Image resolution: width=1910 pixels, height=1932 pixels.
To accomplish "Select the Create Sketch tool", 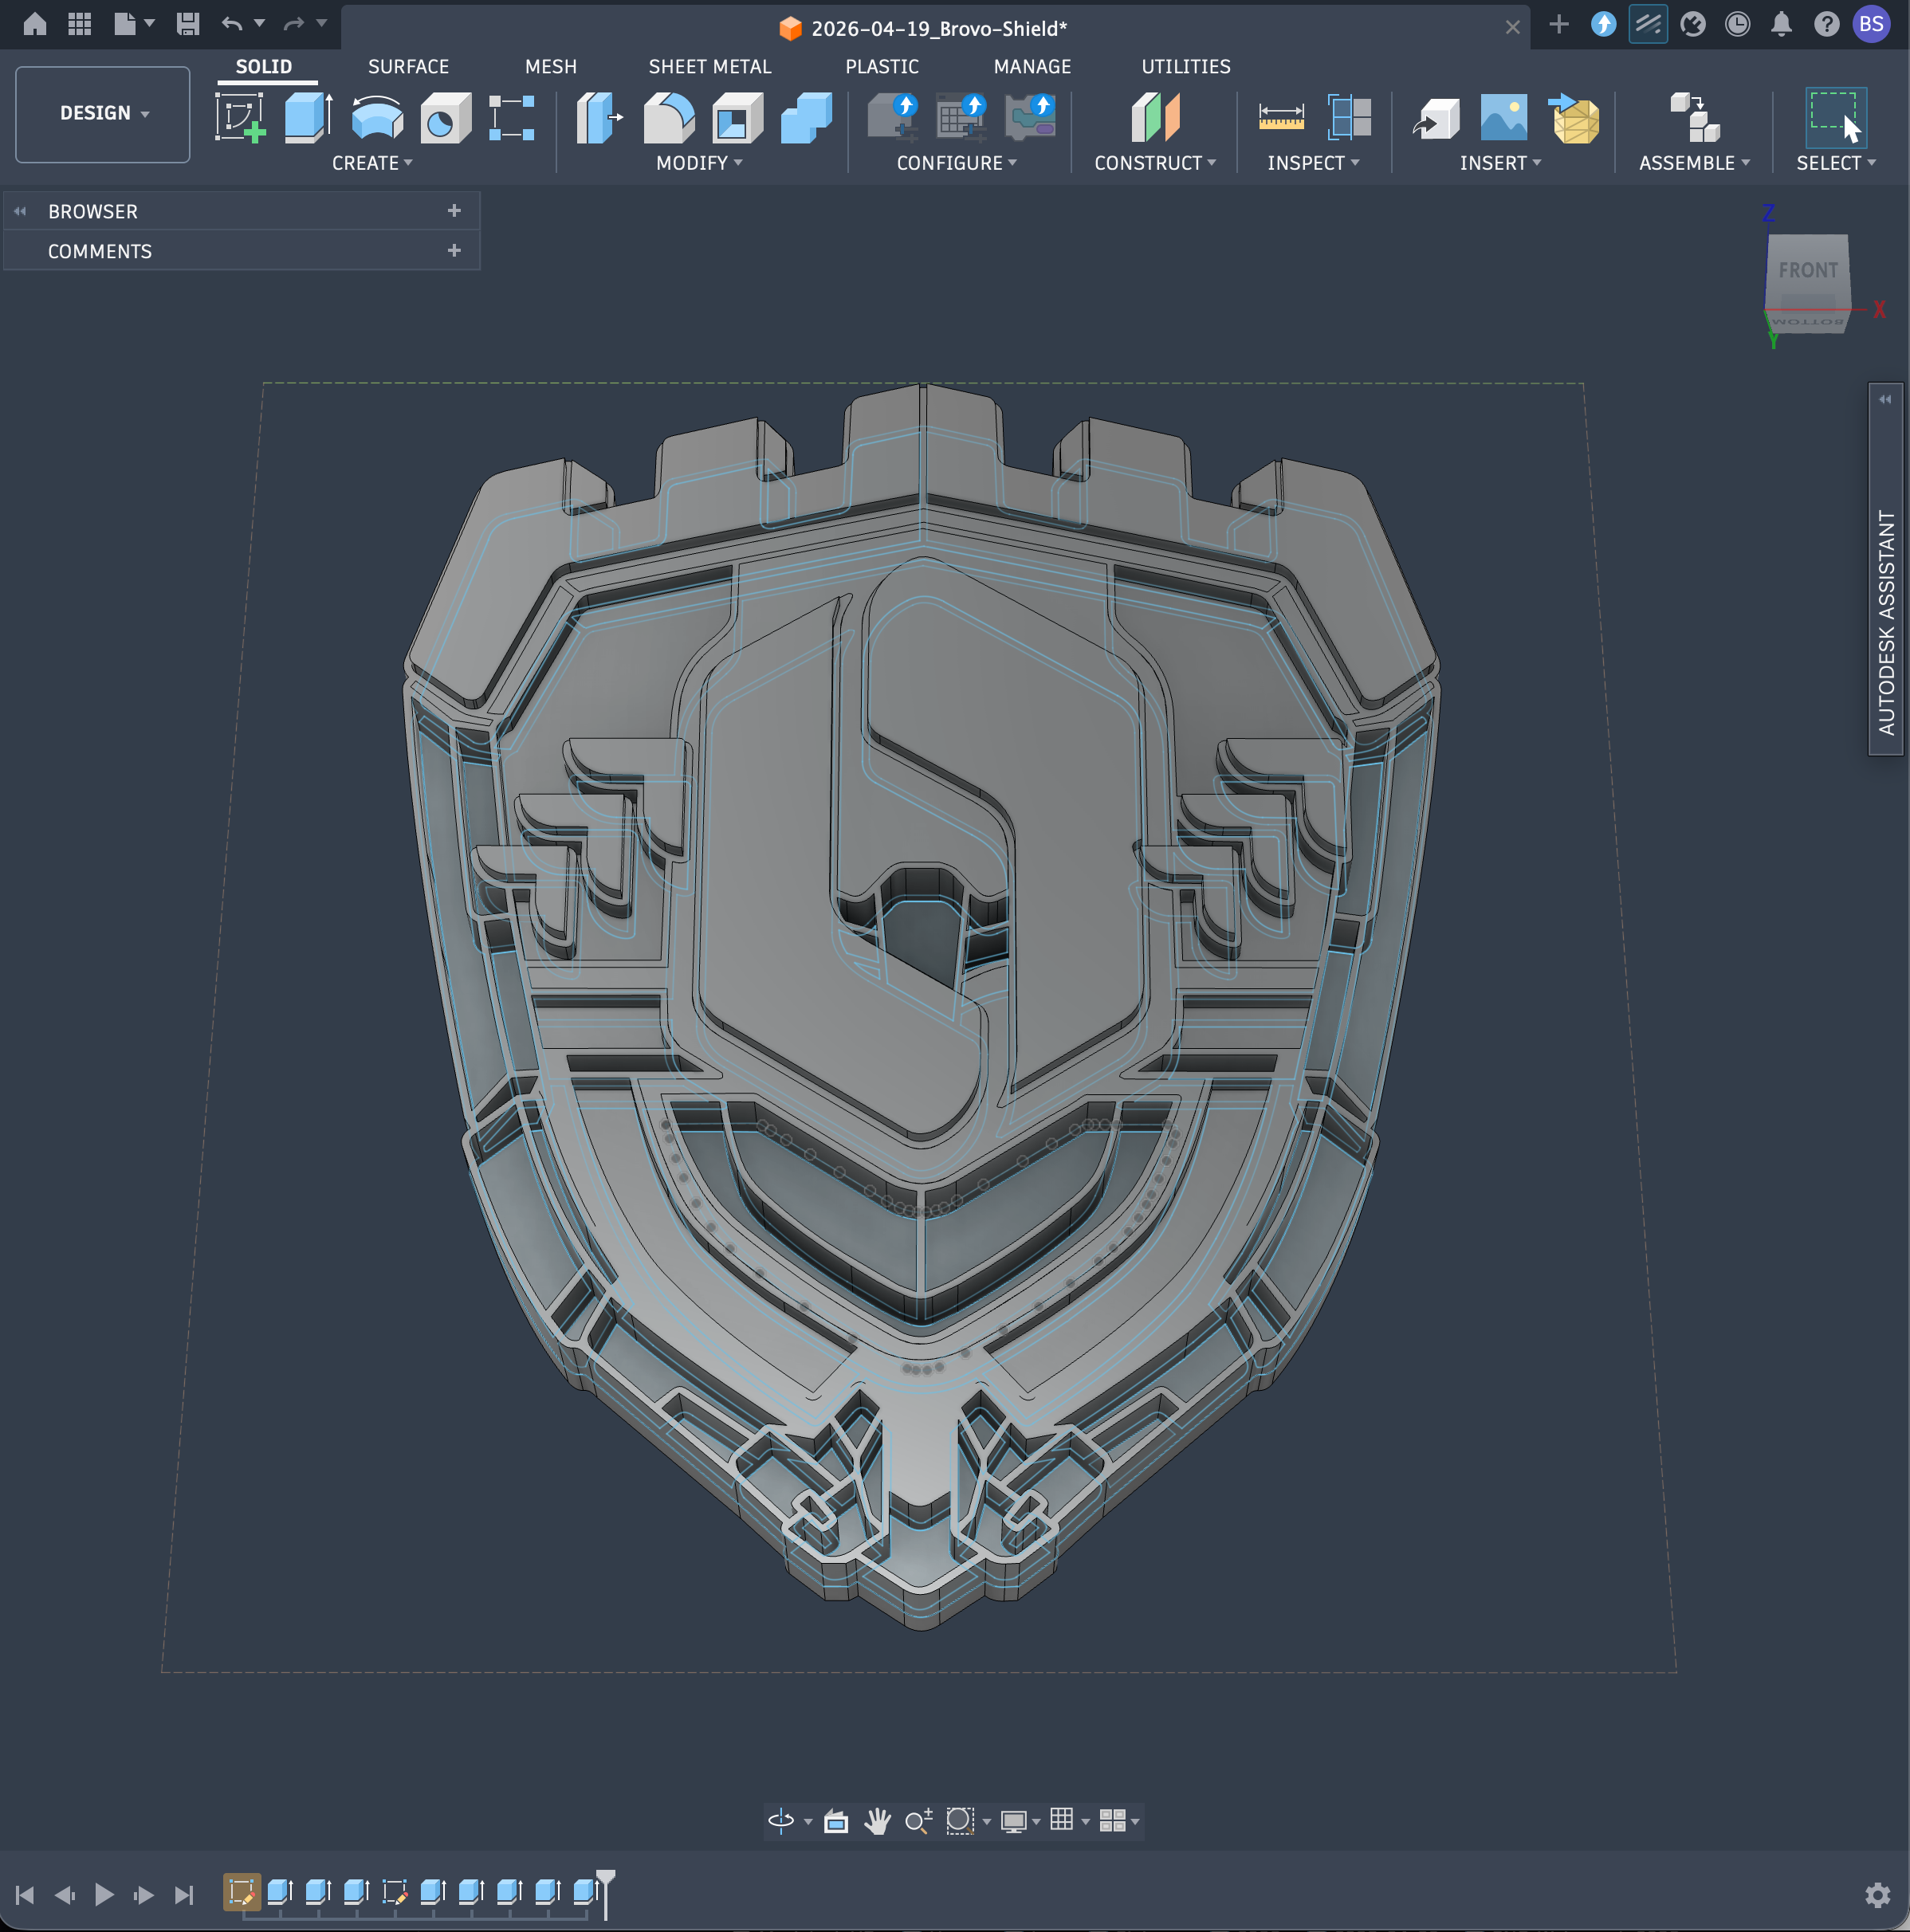I will point(240,118).
